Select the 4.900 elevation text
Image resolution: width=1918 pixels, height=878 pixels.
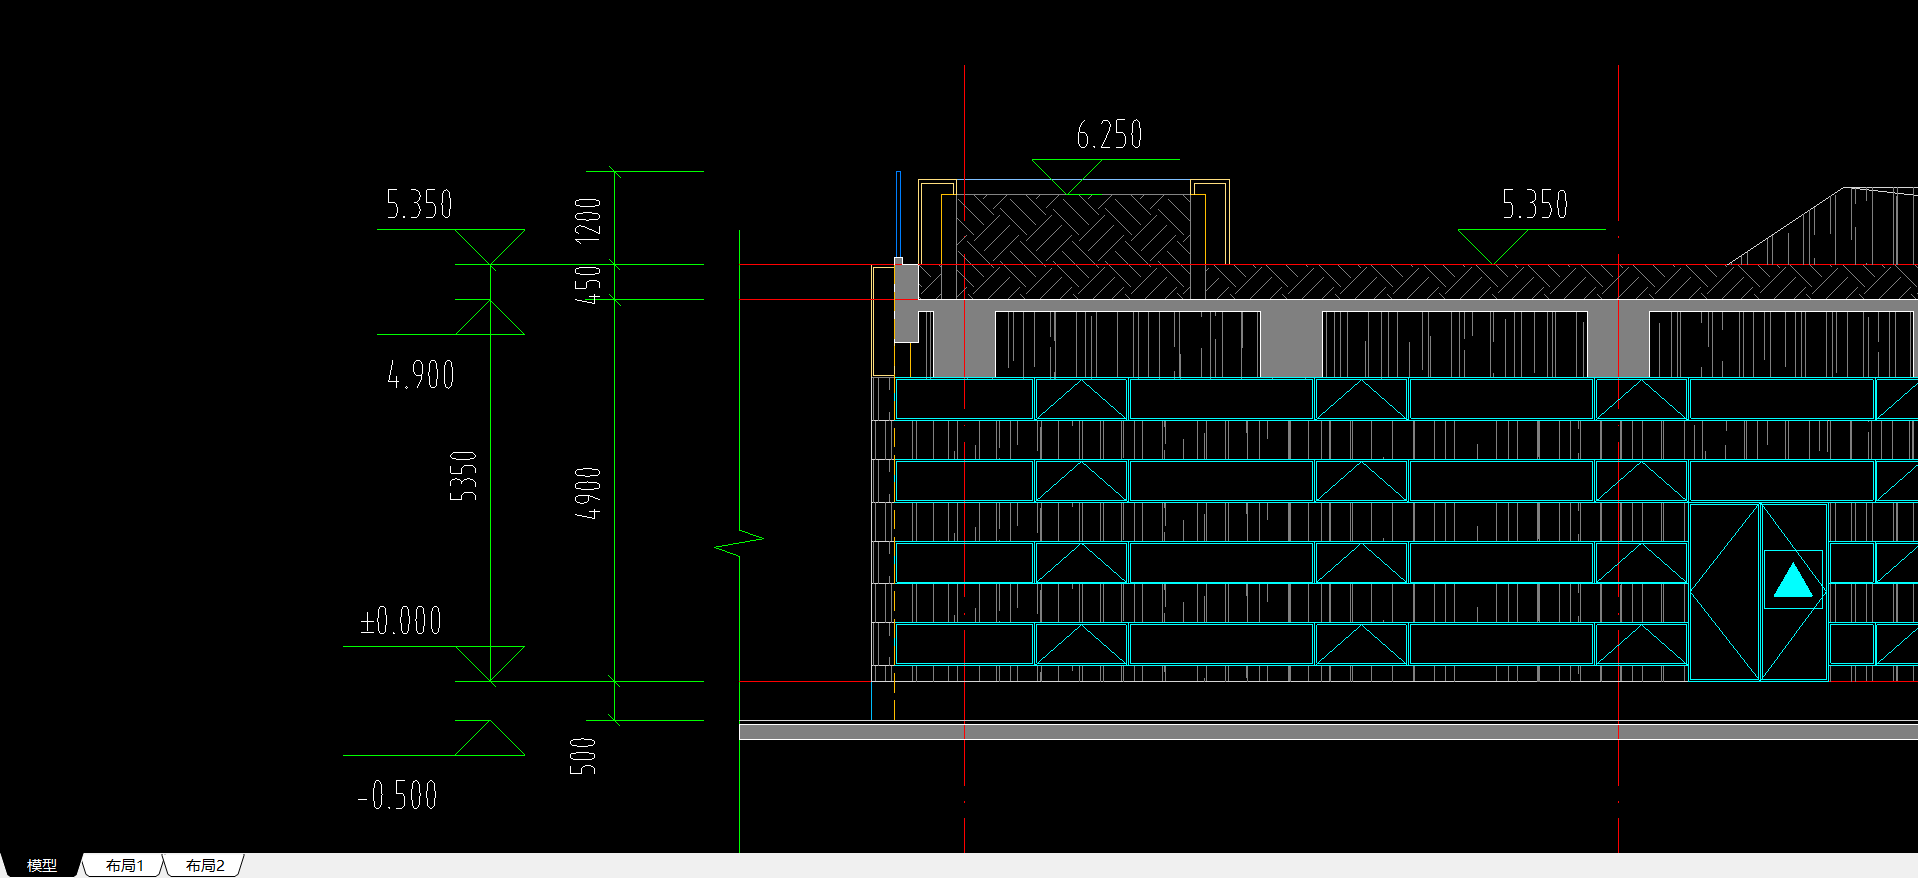click(421, 375)
